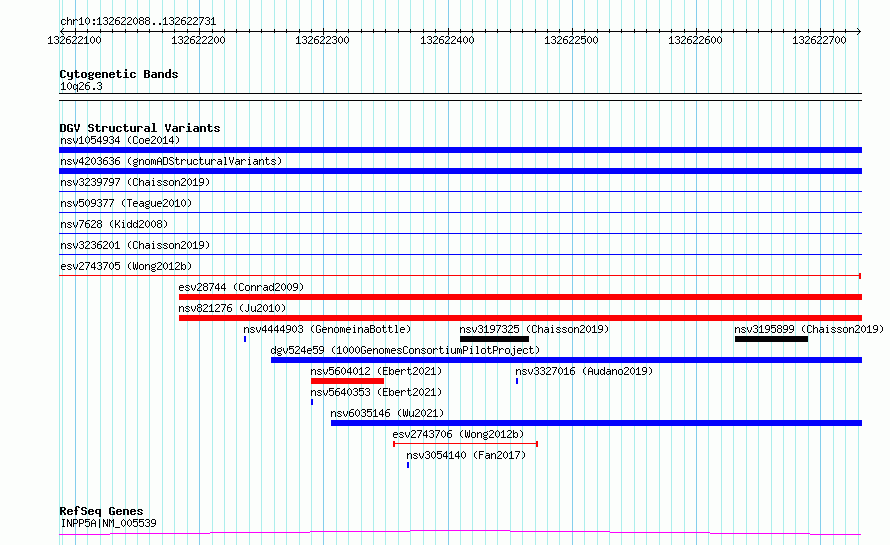The image size is (890, 545).
Task: Click nsv5604012 (Ebert2021) label
Action: [376, 371]
